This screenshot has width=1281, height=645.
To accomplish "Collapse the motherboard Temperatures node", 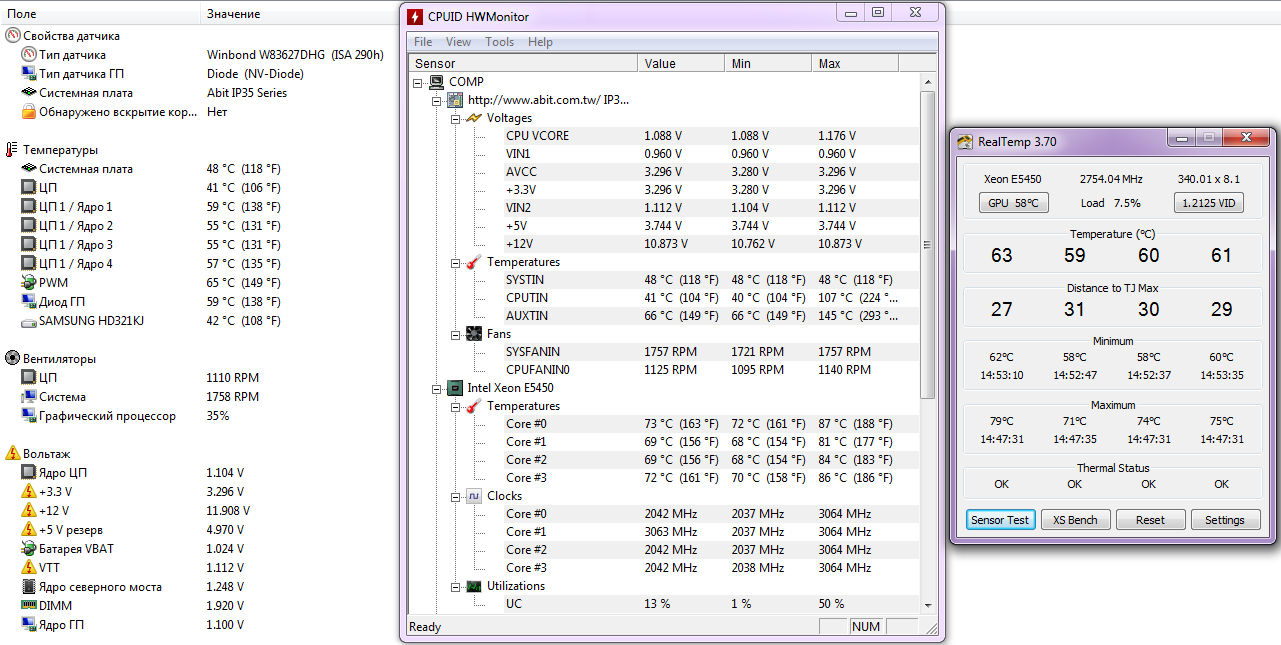I will 453,262.
